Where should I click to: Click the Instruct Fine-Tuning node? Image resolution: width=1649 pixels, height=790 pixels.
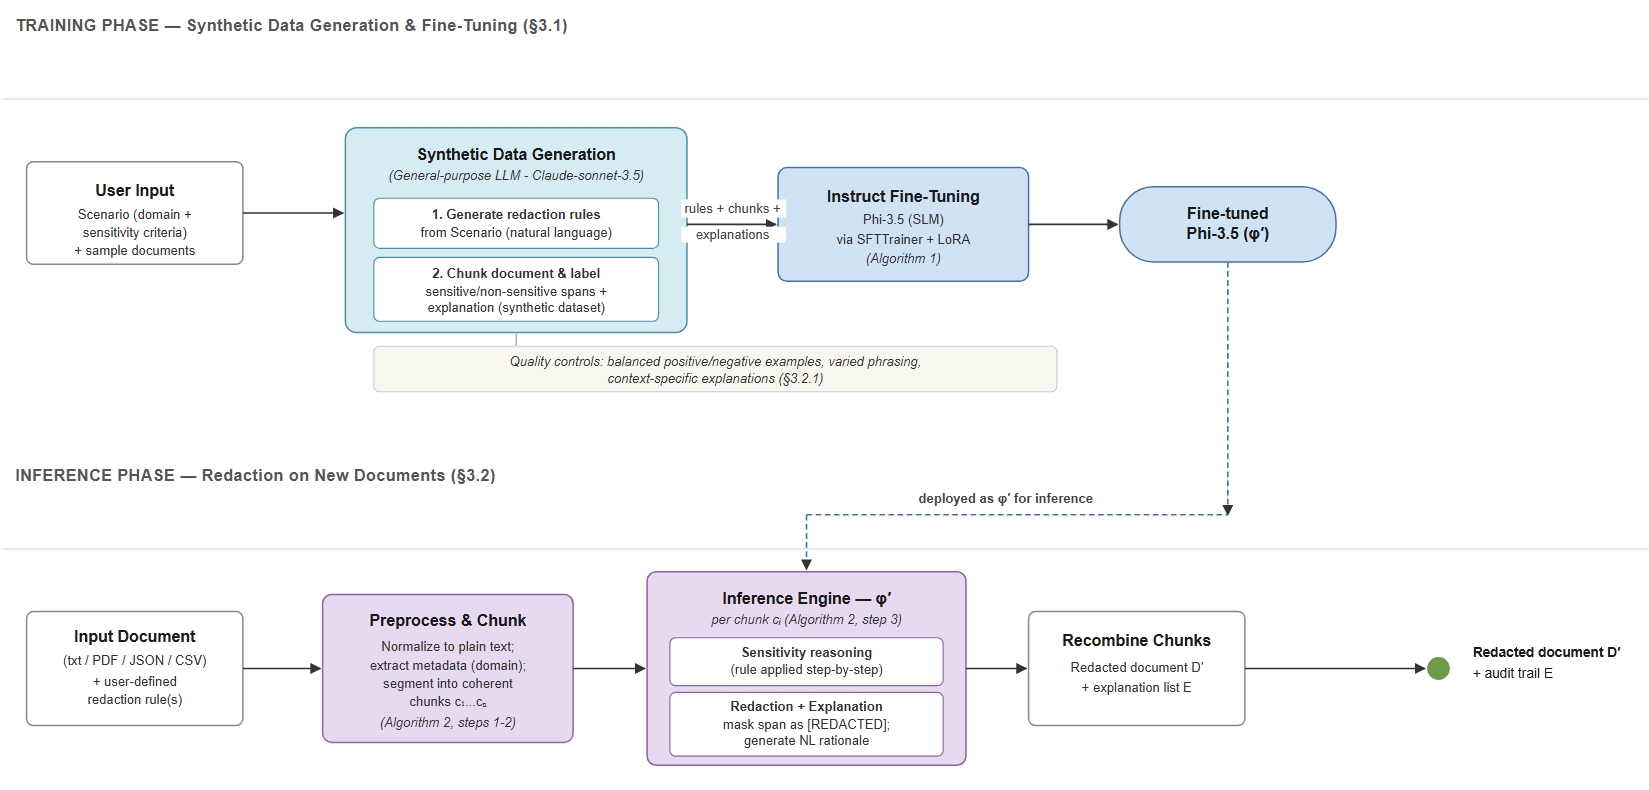(x=903, y=224)
